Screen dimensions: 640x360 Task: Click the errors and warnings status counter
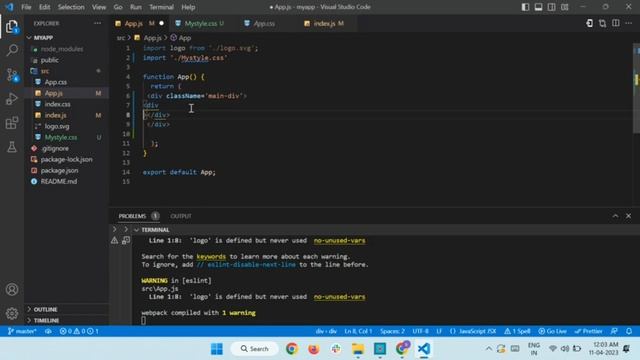click(79, 331)
